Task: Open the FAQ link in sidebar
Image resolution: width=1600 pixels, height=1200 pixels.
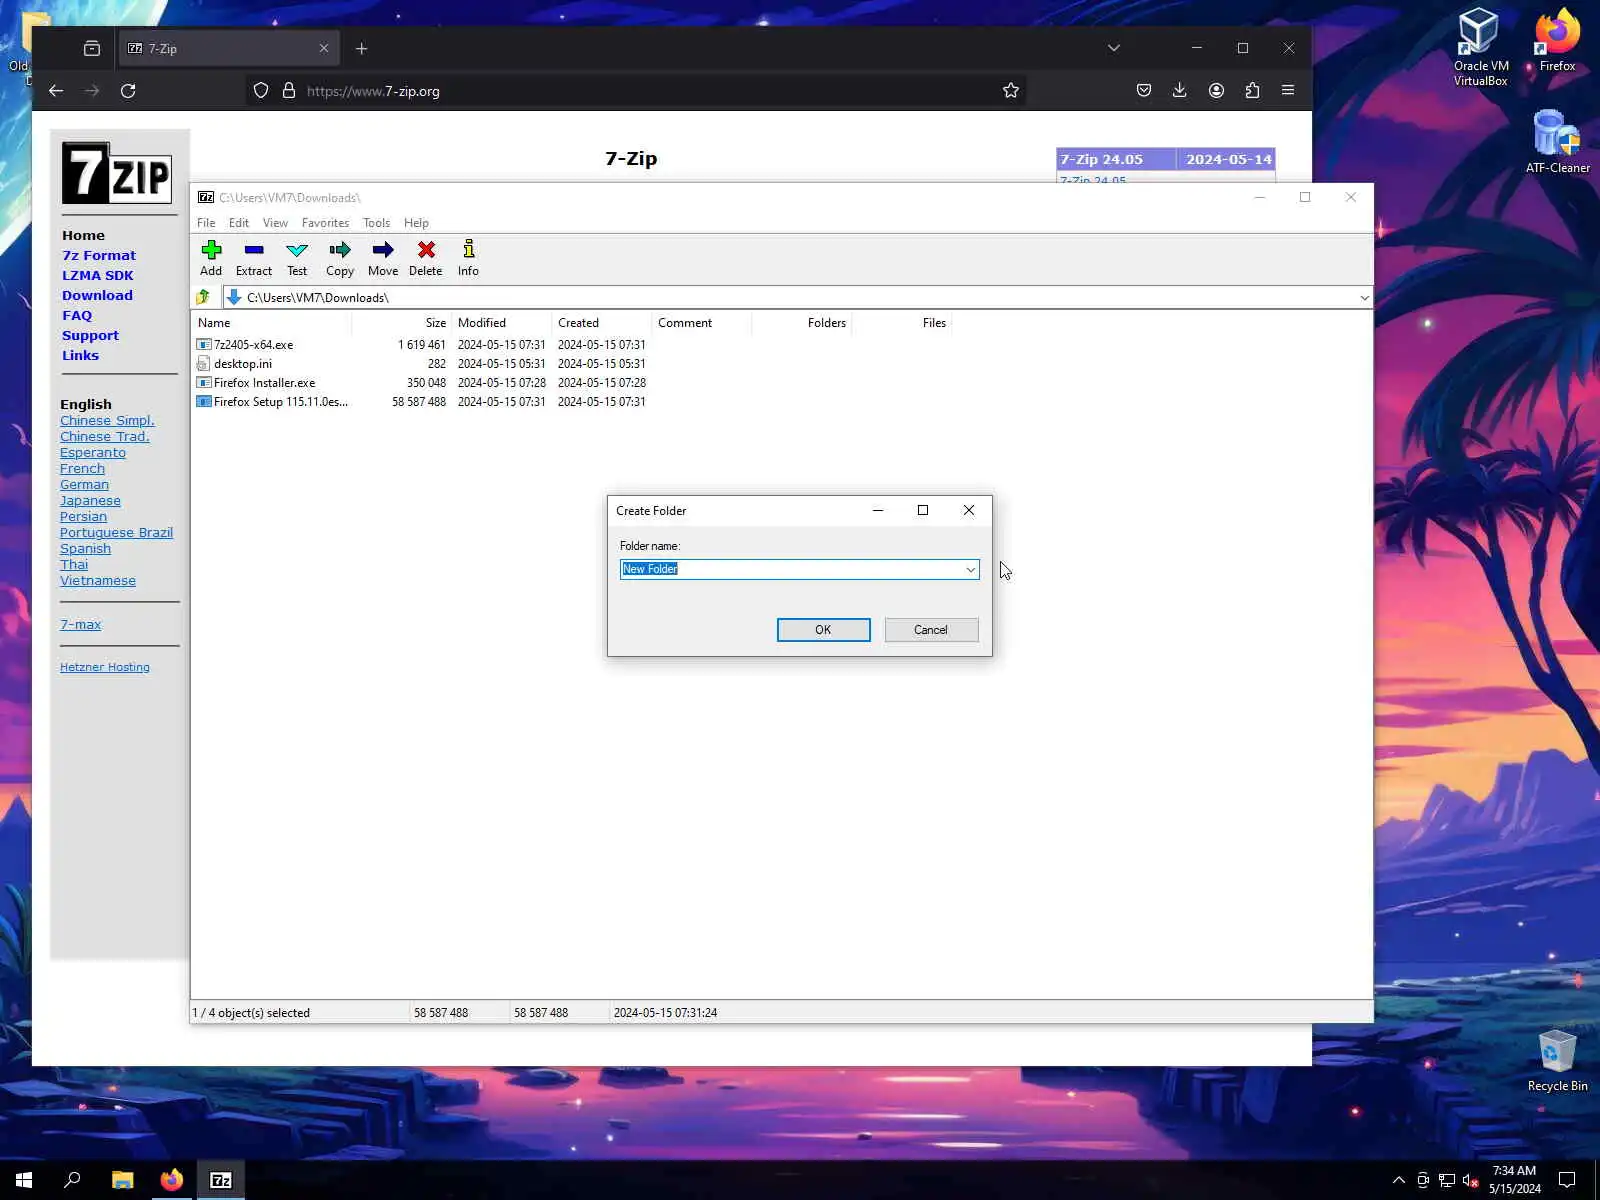Action: point(77,315)
